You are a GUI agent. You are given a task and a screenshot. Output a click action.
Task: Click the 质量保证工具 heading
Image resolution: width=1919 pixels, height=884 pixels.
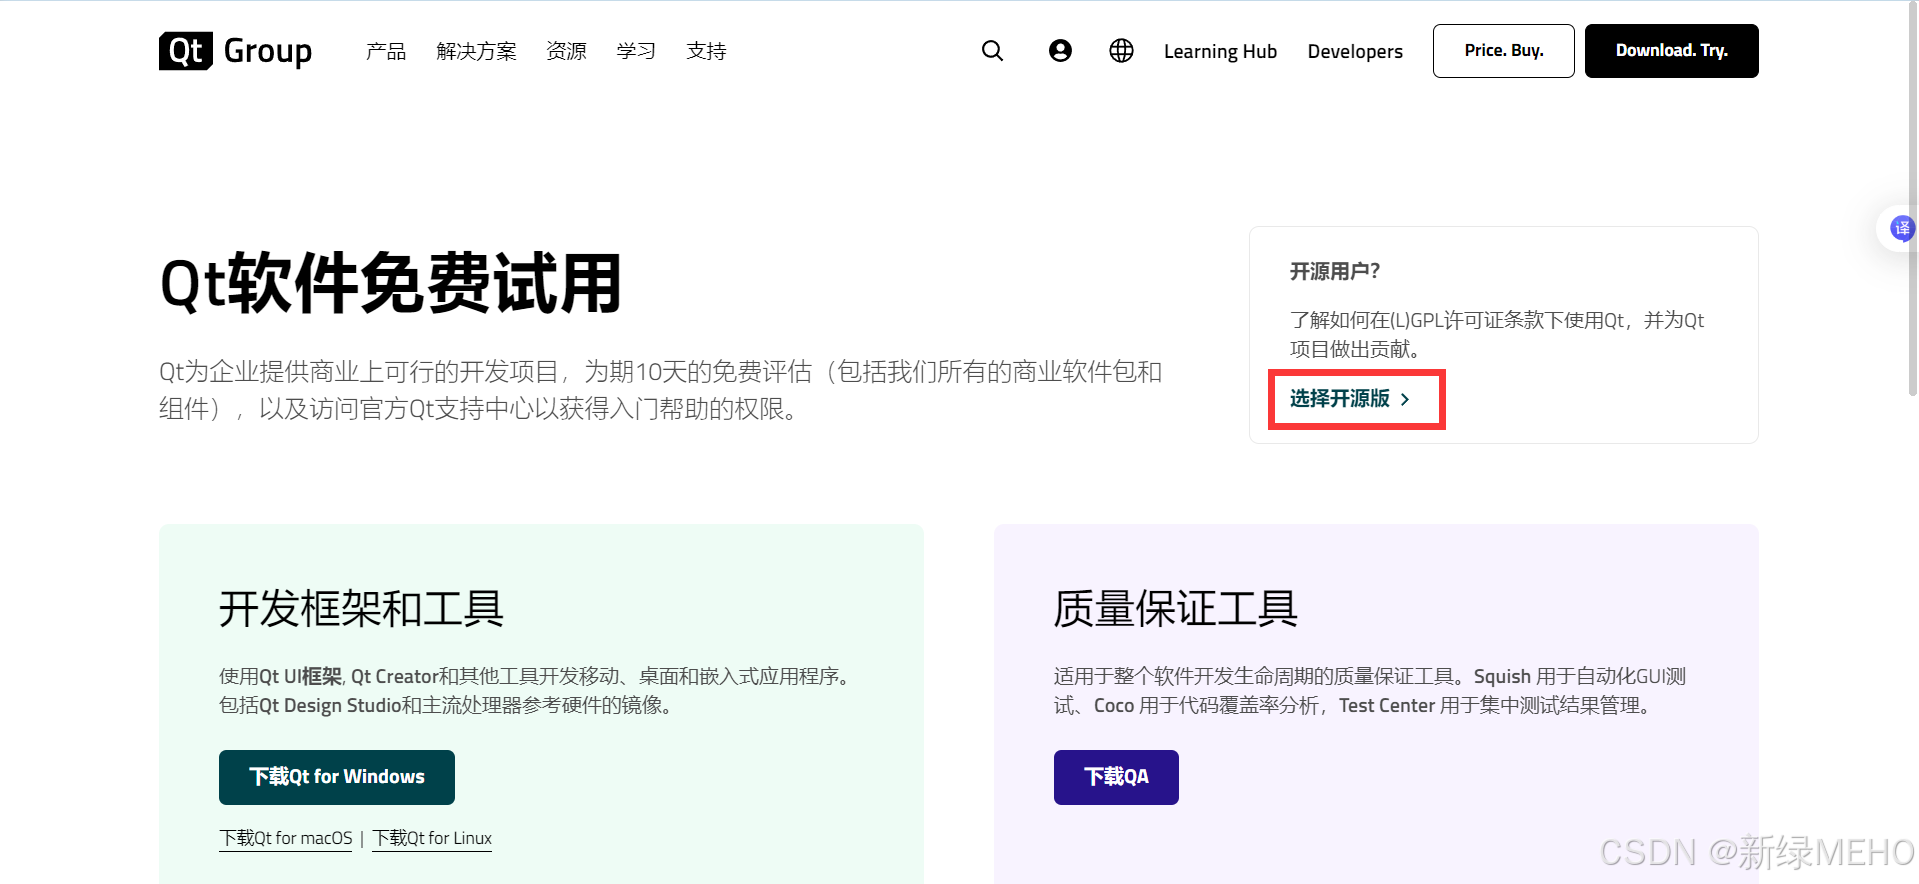pos(1176,609)
